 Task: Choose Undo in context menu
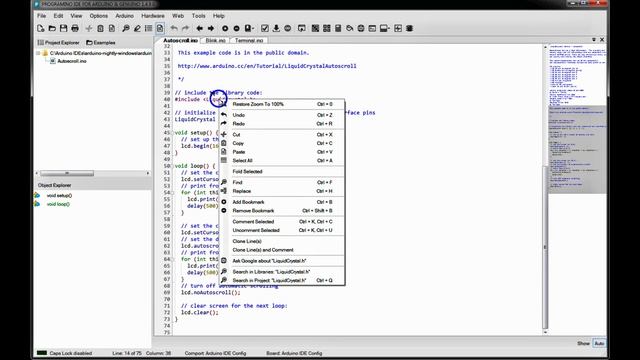point(282,115)
